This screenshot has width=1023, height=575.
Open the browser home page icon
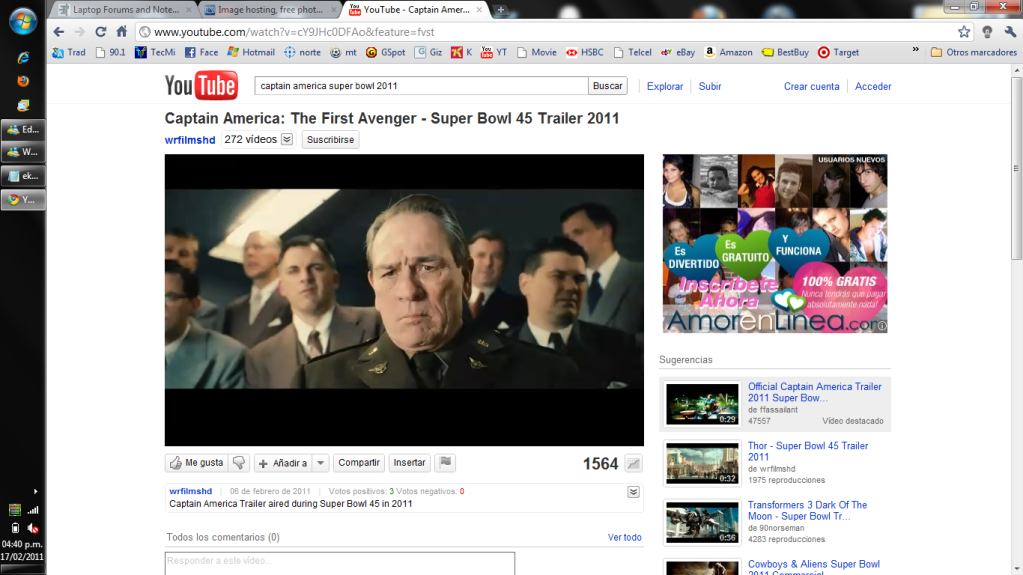[121, 31]
